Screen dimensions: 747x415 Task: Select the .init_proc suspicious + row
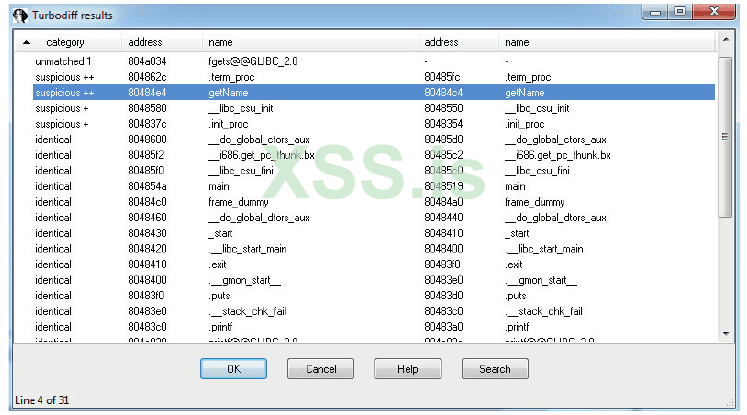point(374,124)
